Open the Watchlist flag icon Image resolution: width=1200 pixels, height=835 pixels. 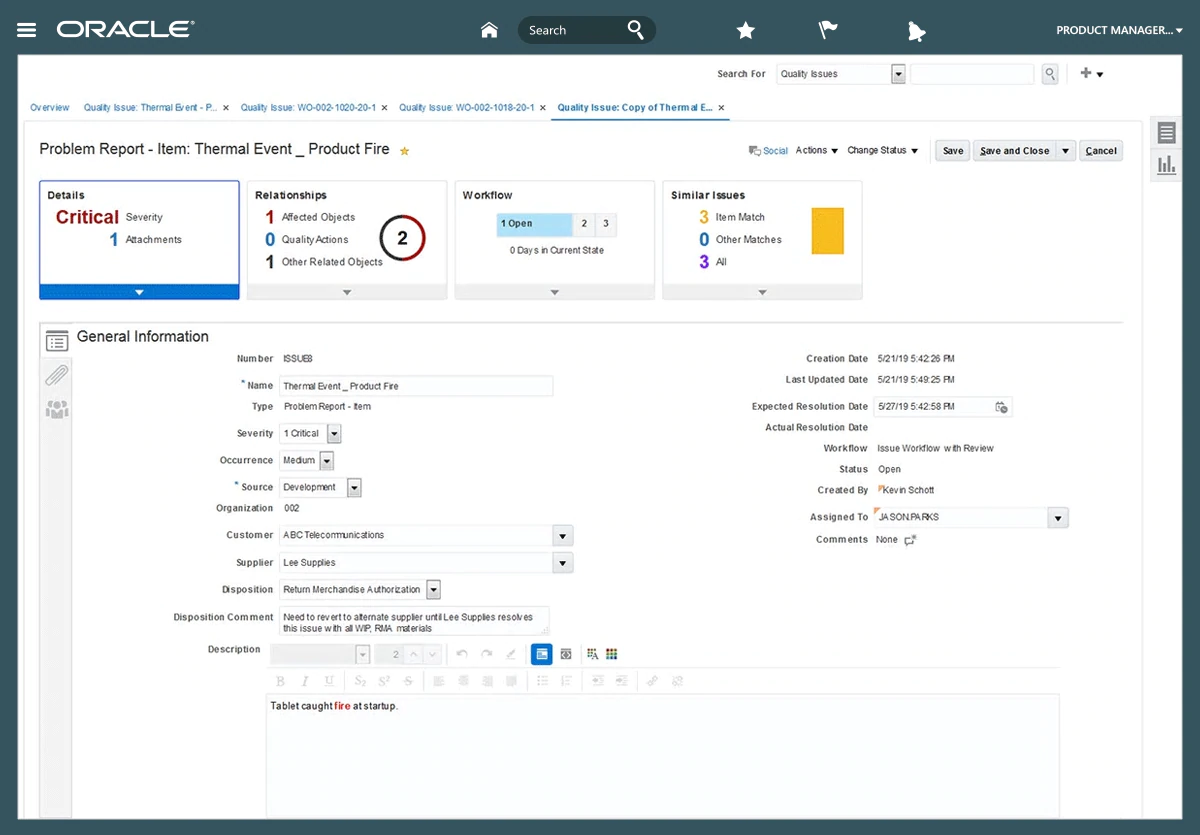(828, 30)
